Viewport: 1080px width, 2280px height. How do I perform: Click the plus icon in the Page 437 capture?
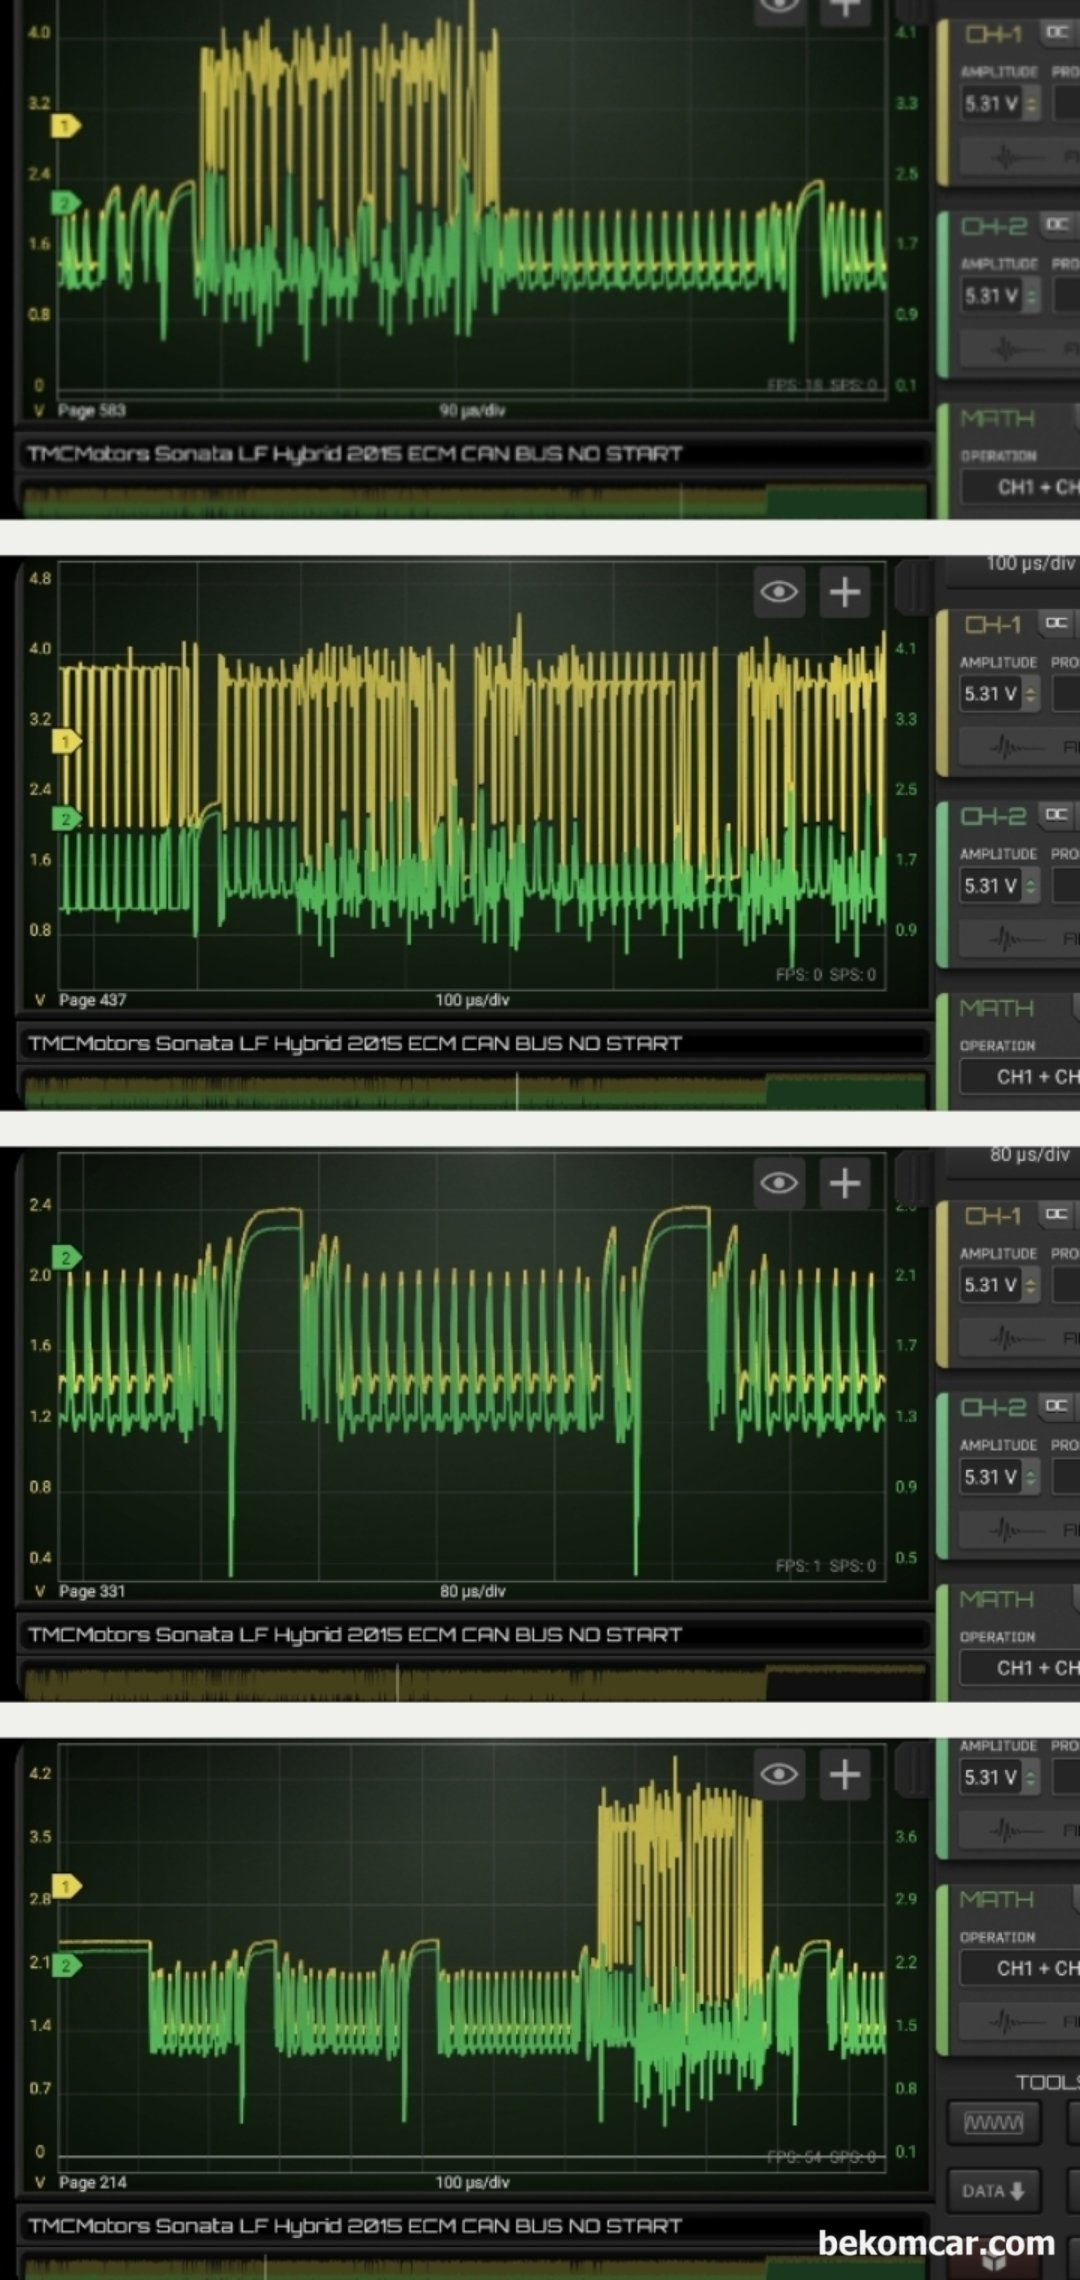(845, 592)
